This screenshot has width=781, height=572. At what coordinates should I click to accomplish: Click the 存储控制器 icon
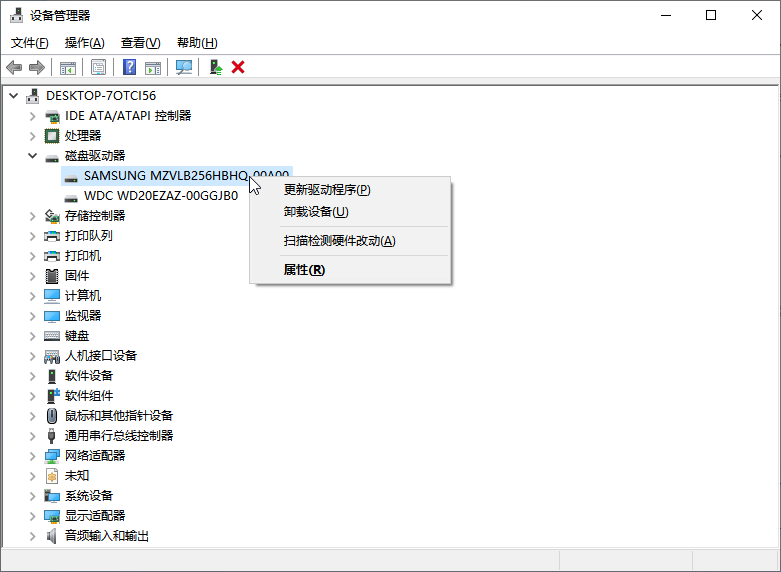click(x=52, y=216)
